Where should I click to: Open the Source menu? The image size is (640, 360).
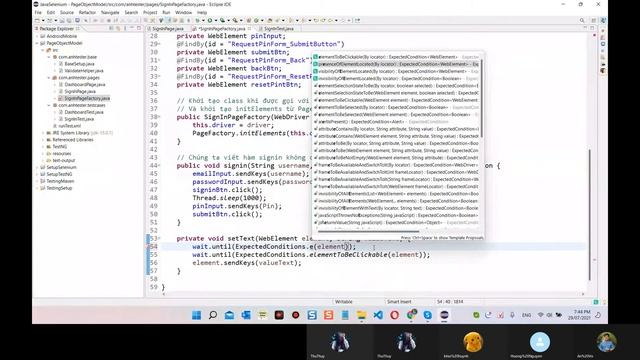pos(67,13)
